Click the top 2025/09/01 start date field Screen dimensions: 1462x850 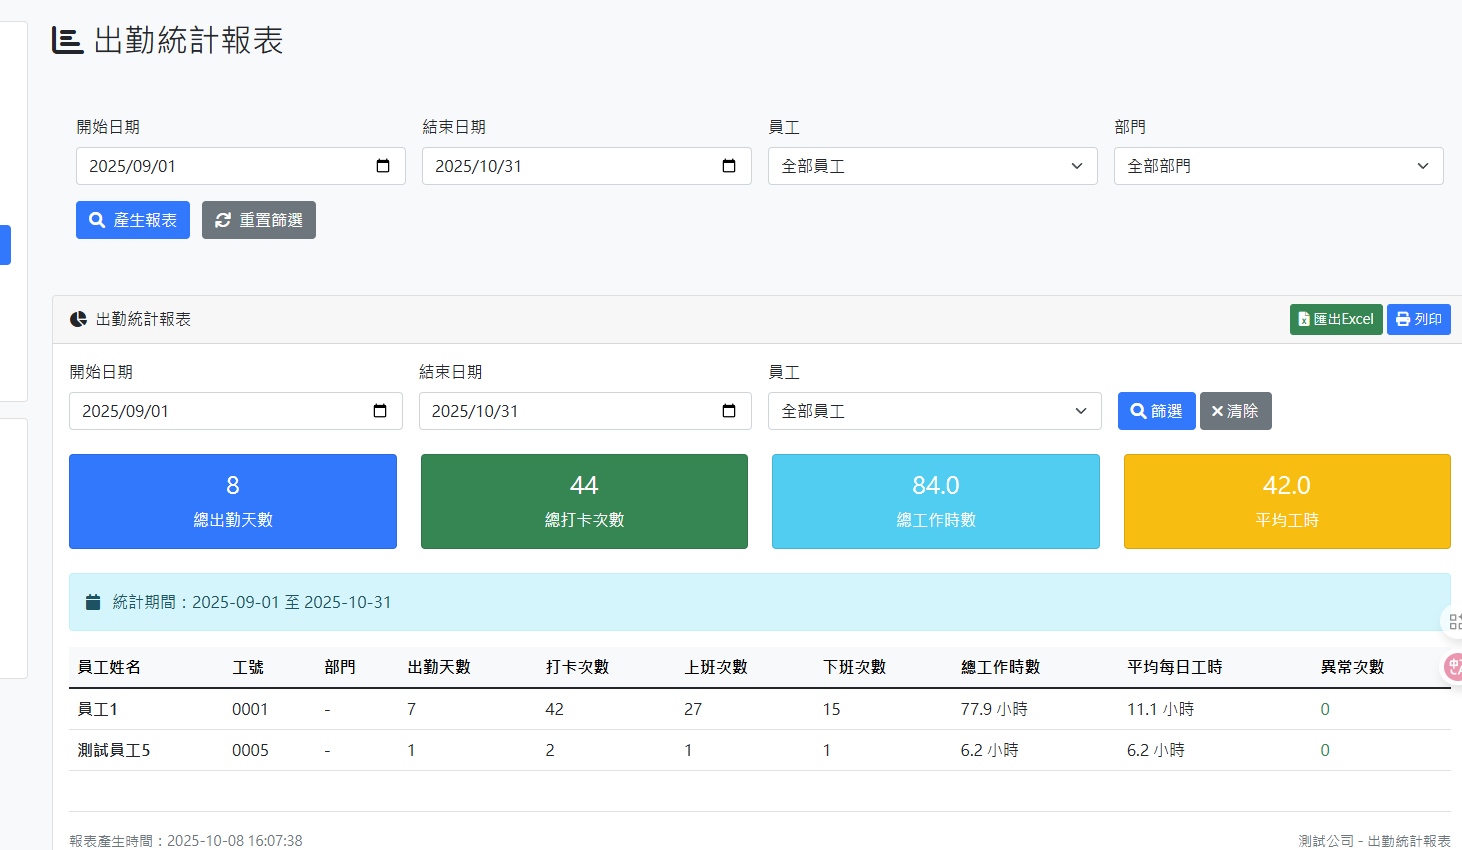(x=220, y=166)
